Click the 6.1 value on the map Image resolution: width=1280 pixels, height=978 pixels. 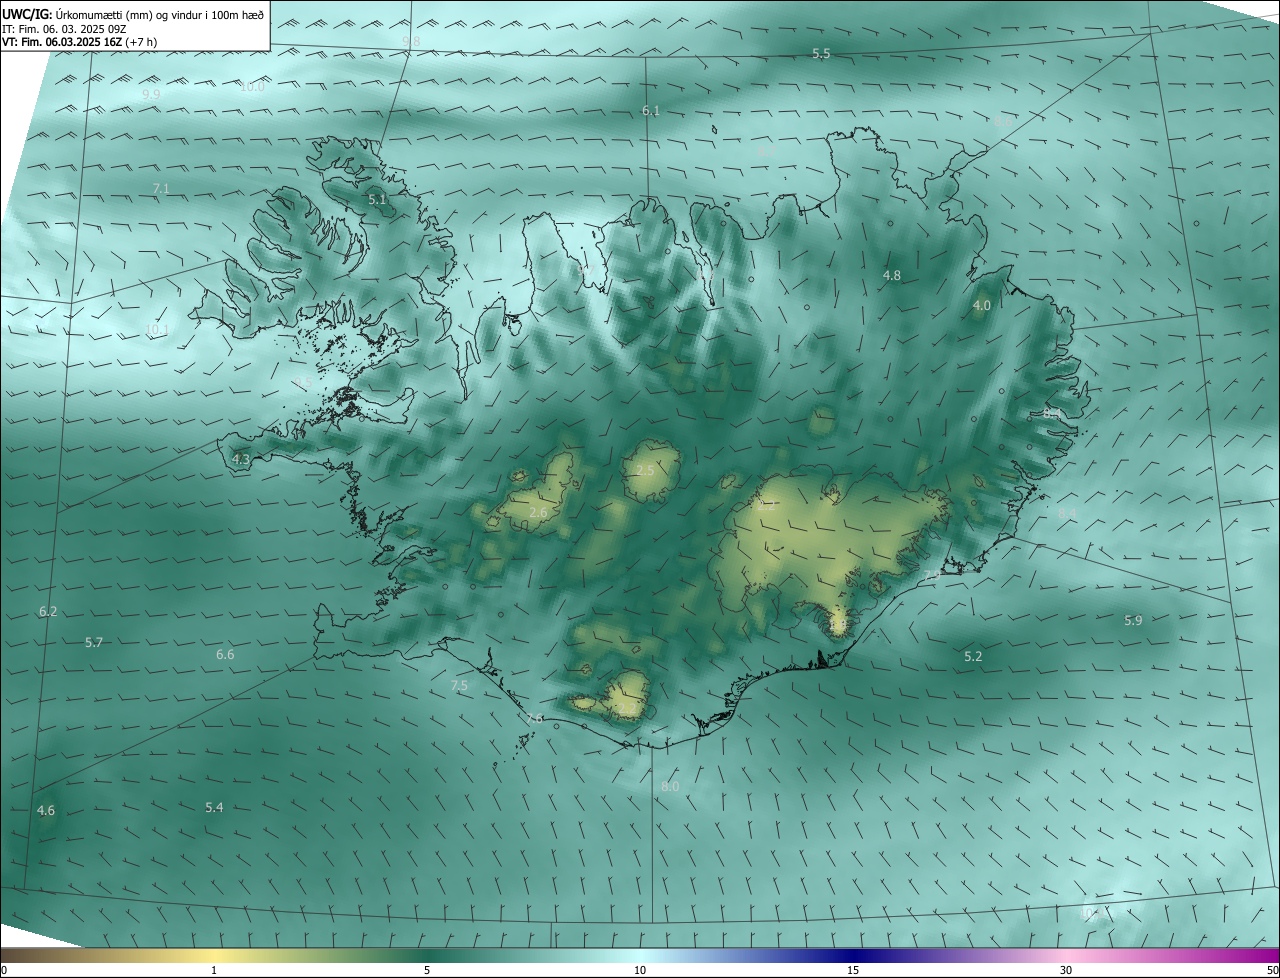(651, 111)
